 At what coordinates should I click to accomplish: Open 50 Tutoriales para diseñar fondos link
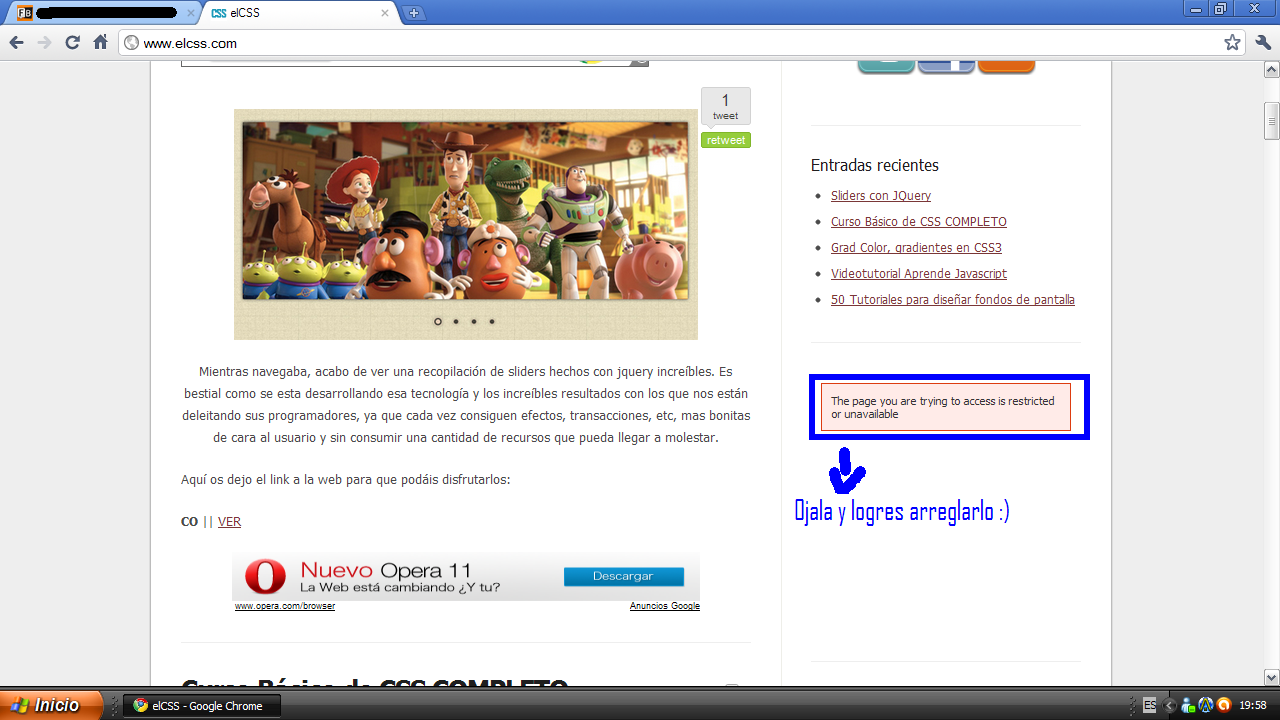pyautogui.click(x=953, y=300)
